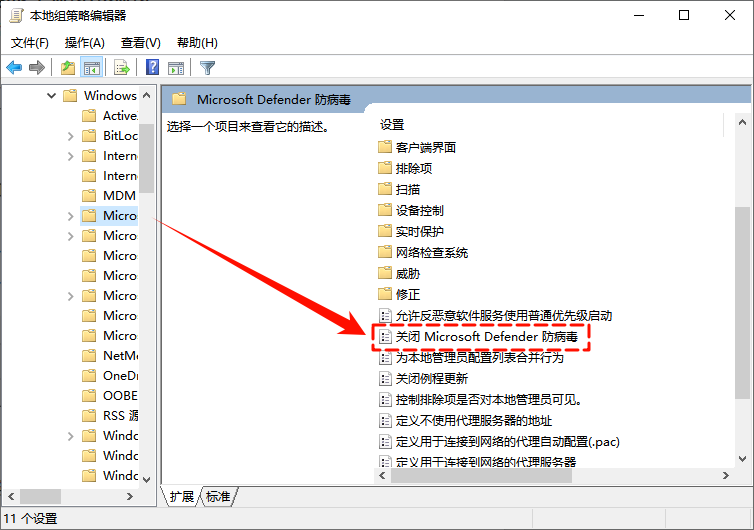Expand the first Intern tree folder

(71, 156)
